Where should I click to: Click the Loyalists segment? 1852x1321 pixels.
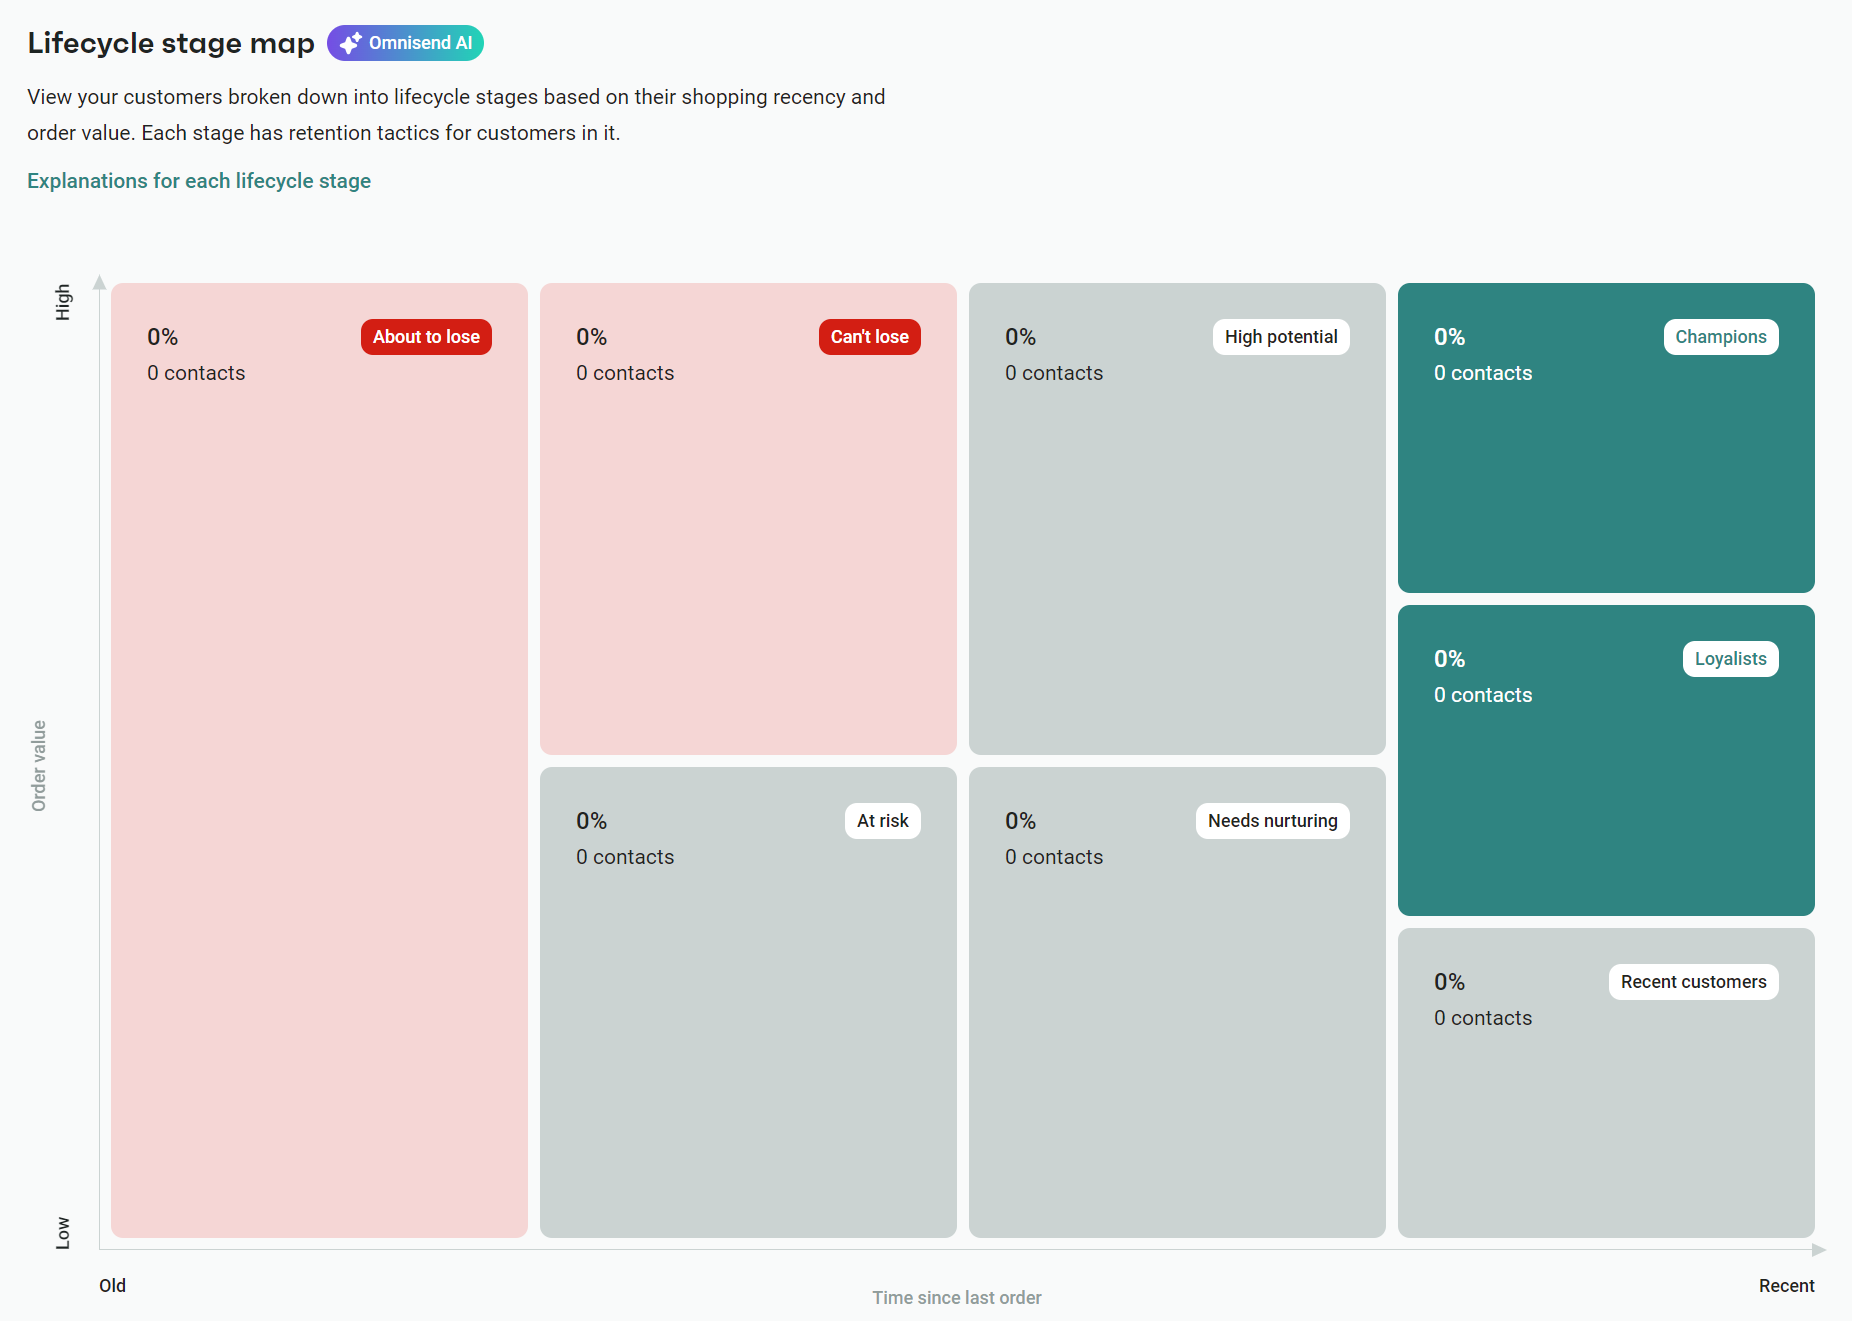click(x=1605, y=800)
